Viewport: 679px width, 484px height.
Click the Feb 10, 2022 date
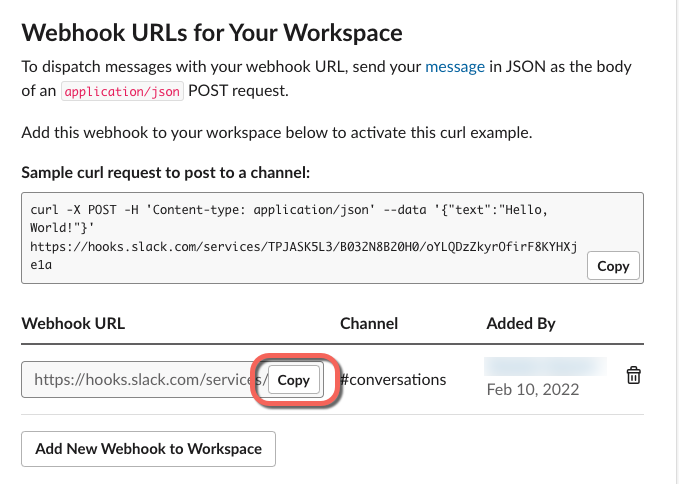(x=534, y=388)
